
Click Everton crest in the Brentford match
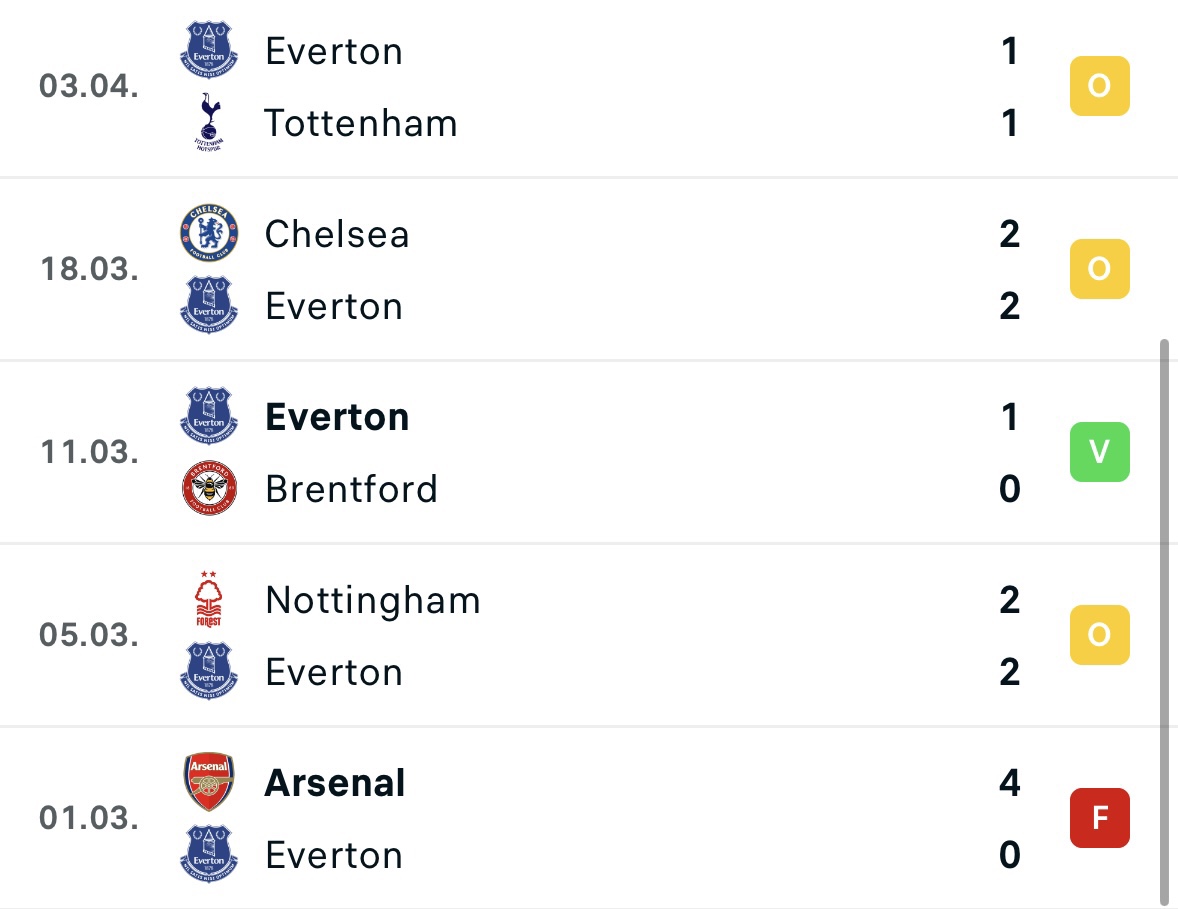[209, 415]
